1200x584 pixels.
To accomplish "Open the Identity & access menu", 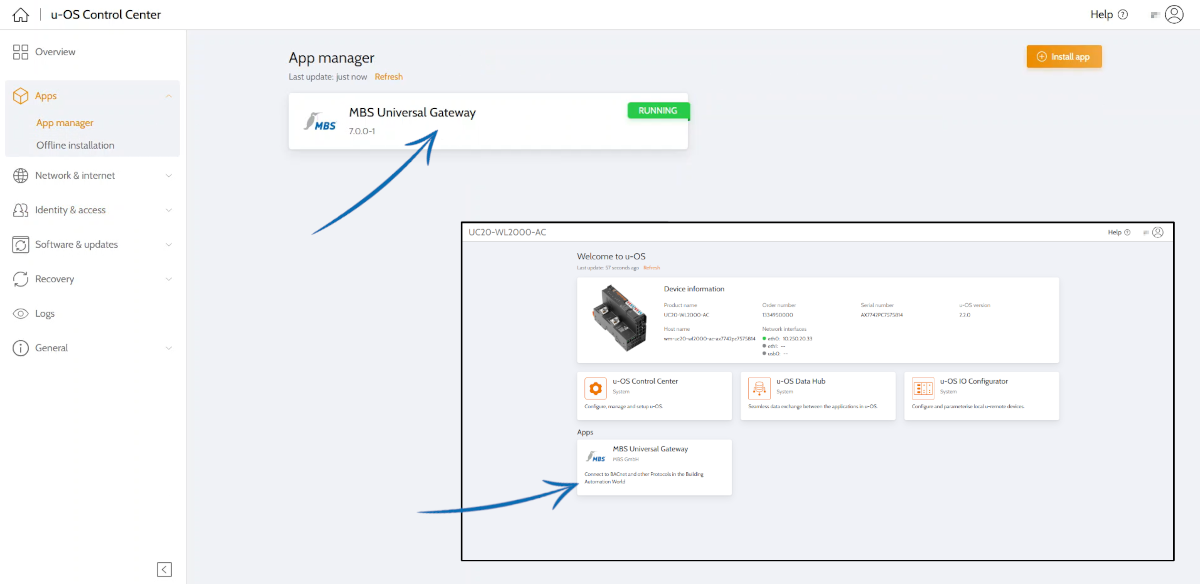I will coord(92,210).
